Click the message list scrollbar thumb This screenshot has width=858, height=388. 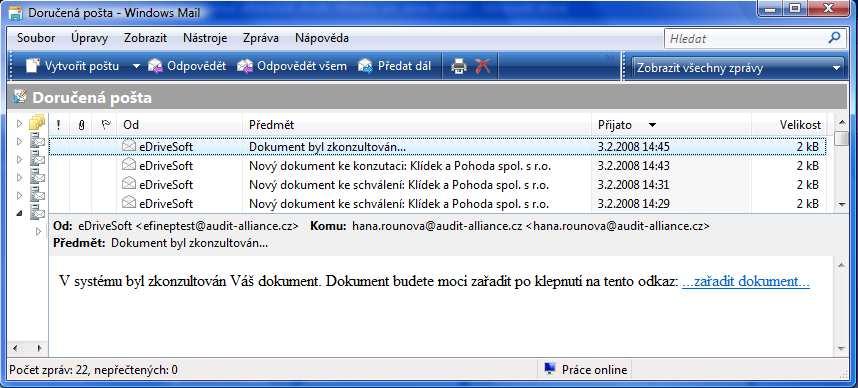pos(842,137)
